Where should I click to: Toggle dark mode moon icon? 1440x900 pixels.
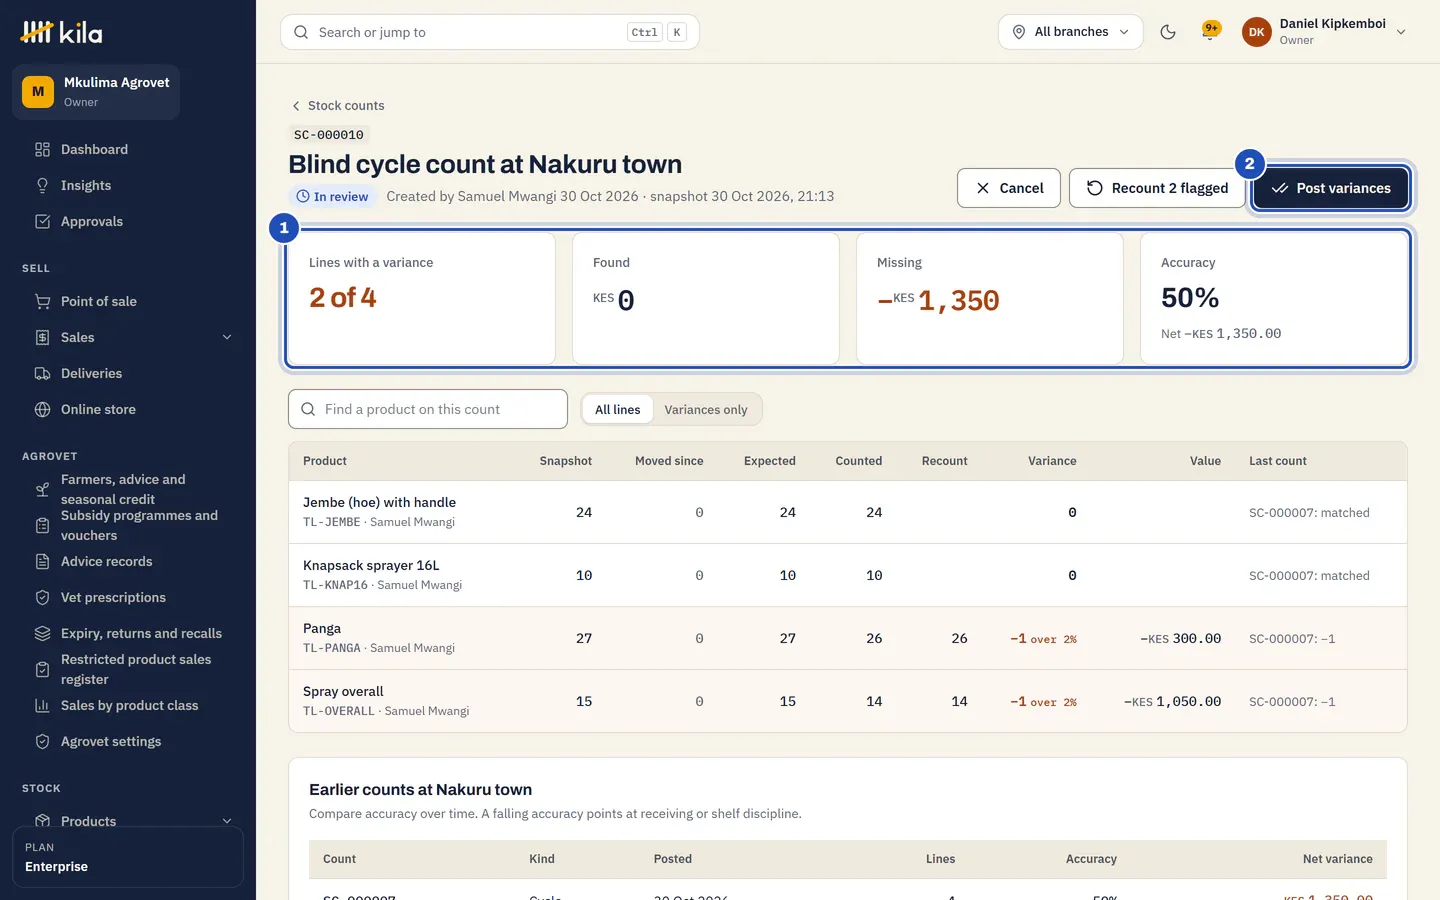tap(1167, 32)
